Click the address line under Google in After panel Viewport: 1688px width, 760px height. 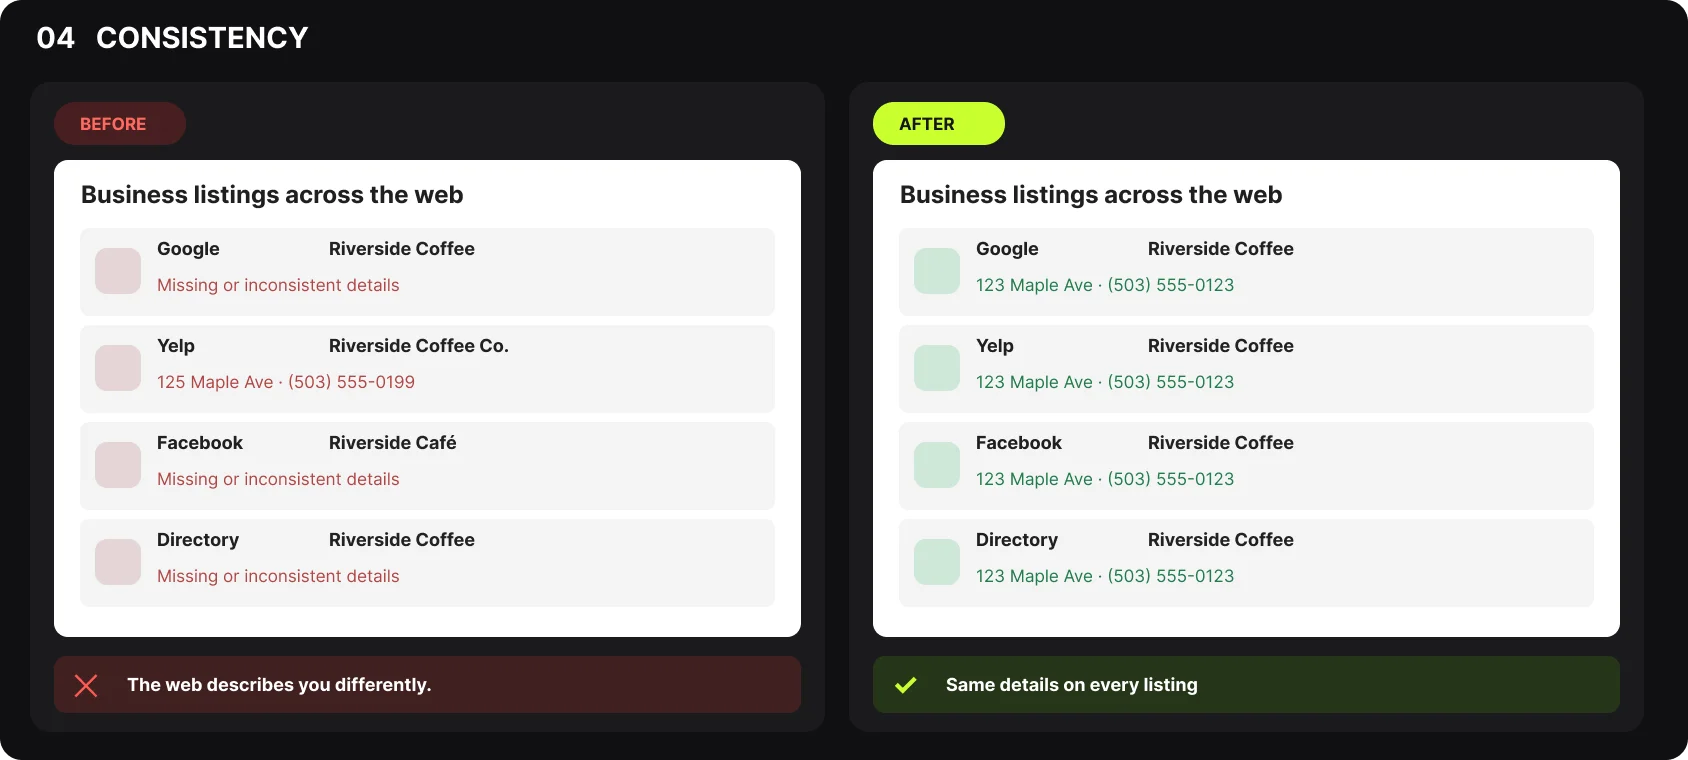tap(1105, 285)
